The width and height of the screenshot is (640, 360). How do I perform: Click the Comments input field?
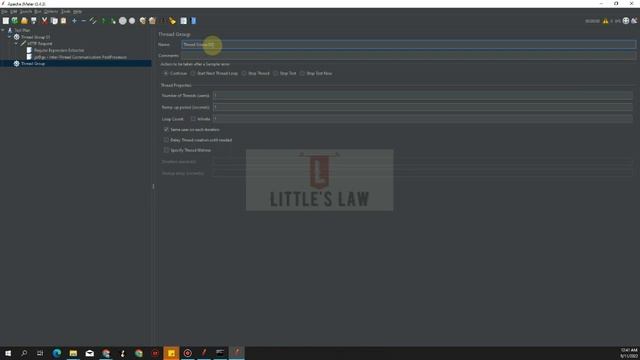[x=409, y=56]
